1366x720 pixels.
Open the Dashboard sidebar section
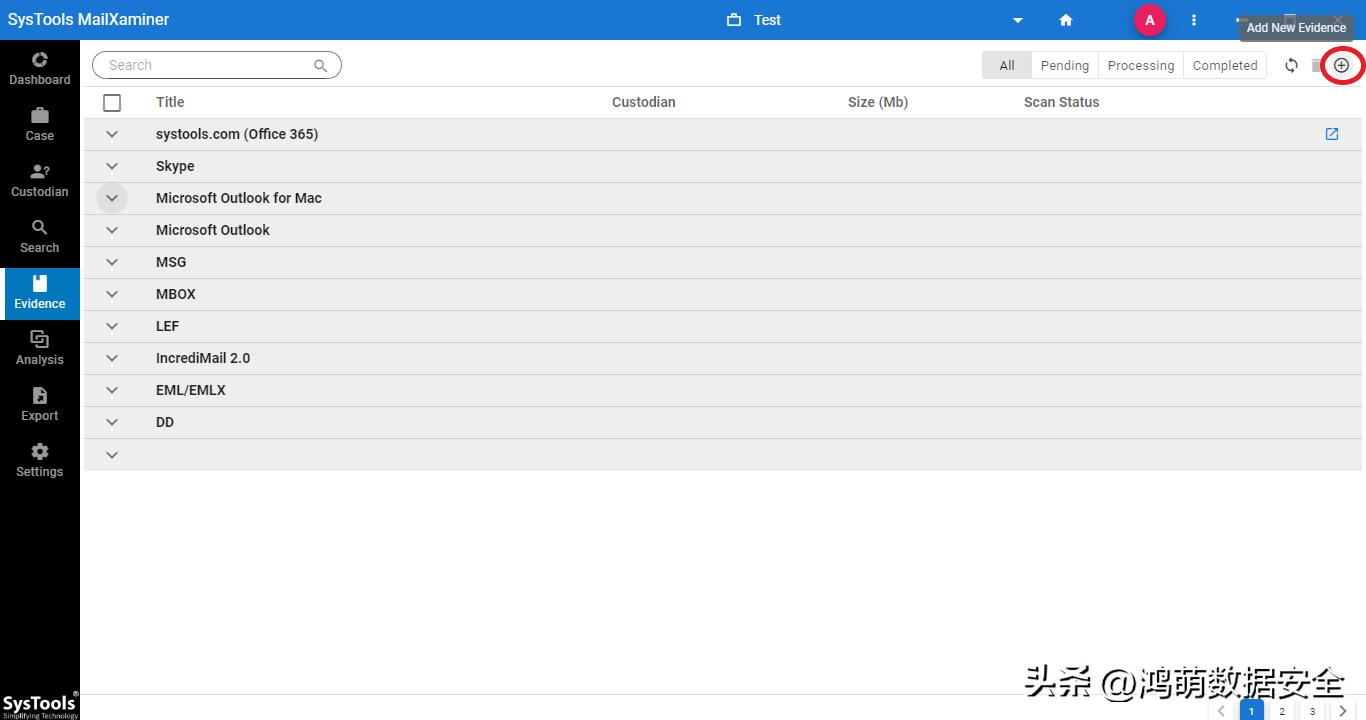(x=40, y=68)
